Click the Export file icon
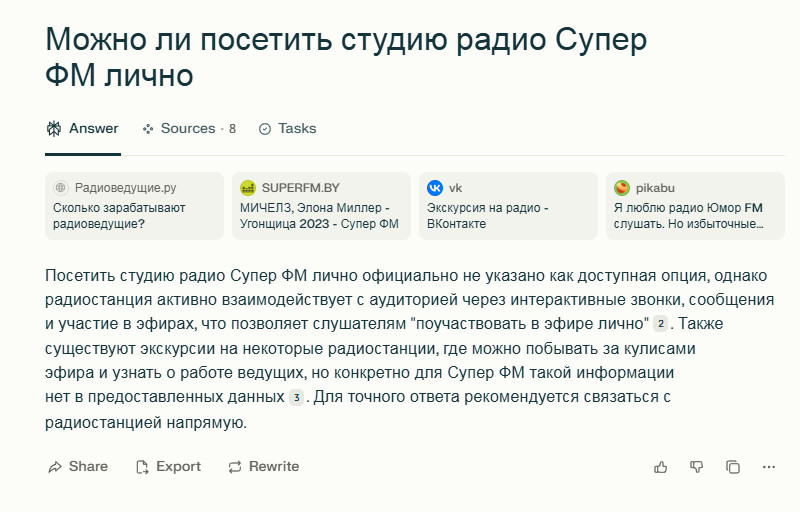Image resolution: width=800 pixels, height=512 pixels. pos(142,467)
